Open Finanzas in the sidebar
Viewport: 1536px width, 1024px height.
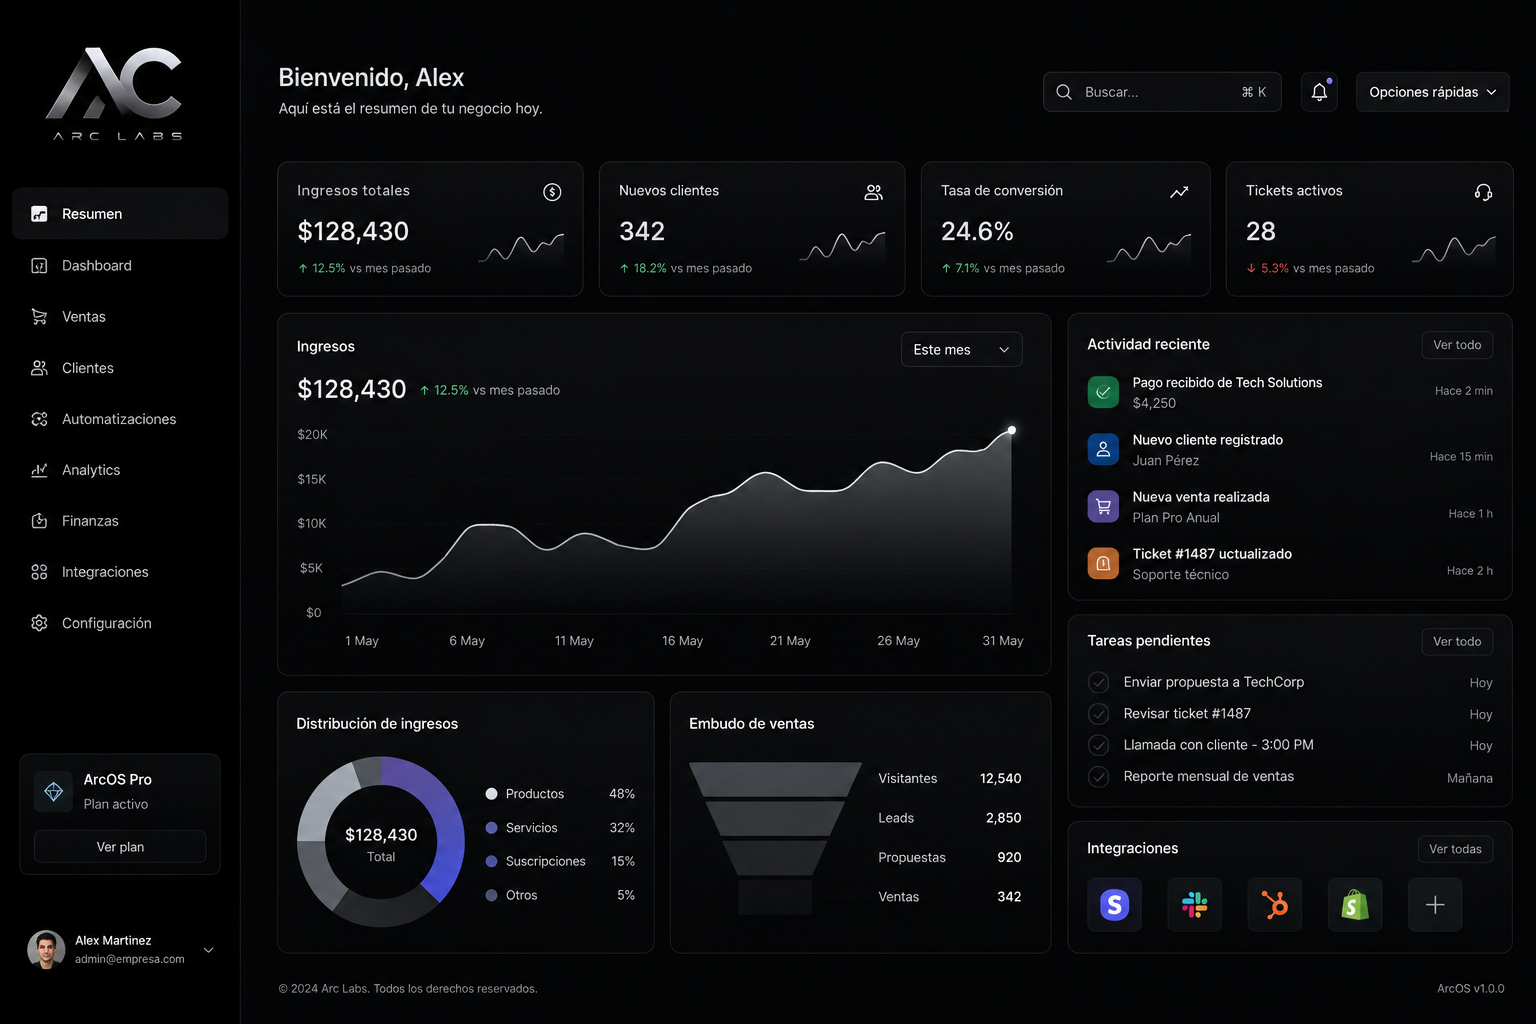(120, 521)
